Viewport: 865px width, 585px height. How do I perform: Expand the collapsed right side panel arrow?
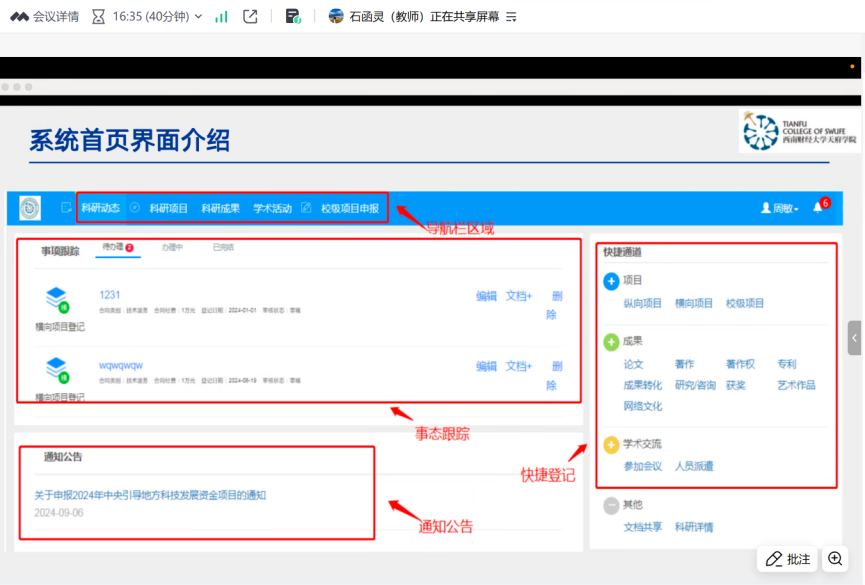pyautogui.click(x=854, y=338)
